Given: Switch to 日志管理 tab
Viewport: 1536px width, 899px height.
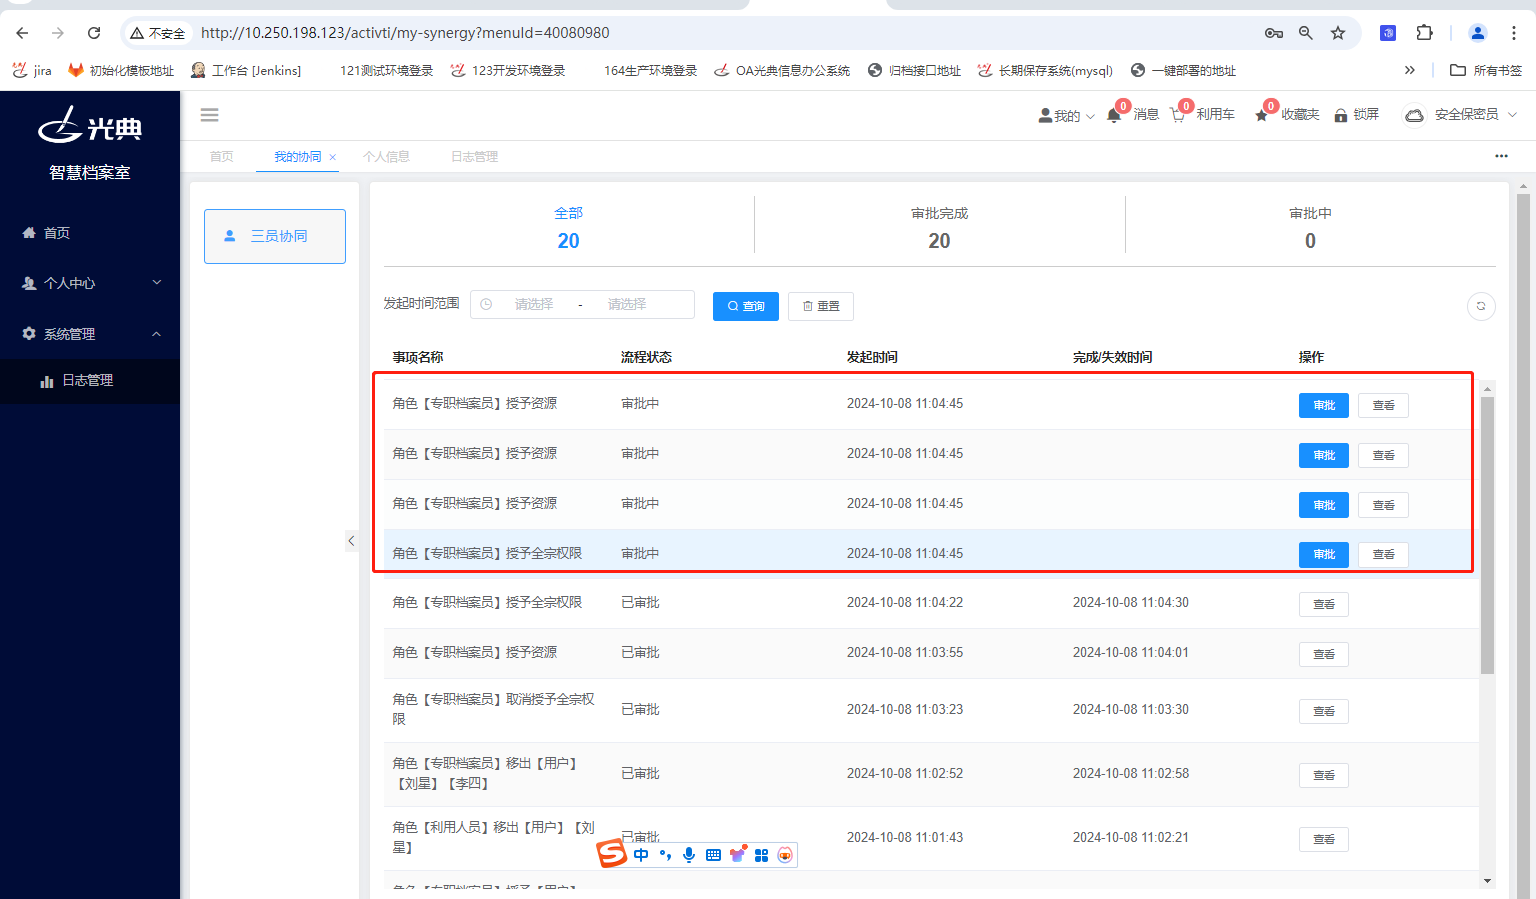Looking at the screenshot, I should pos(474,156).
